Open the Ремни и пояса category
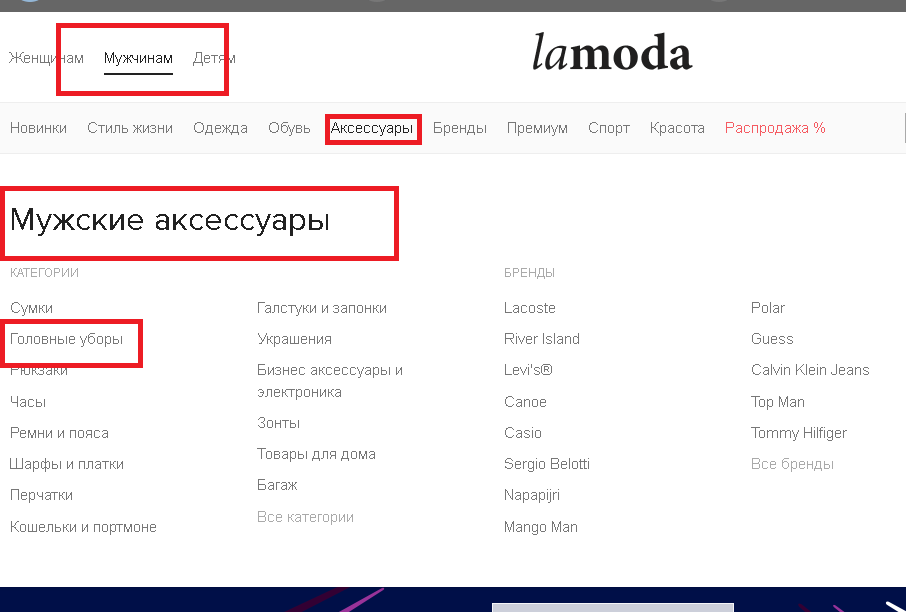 tap(59, 433)
